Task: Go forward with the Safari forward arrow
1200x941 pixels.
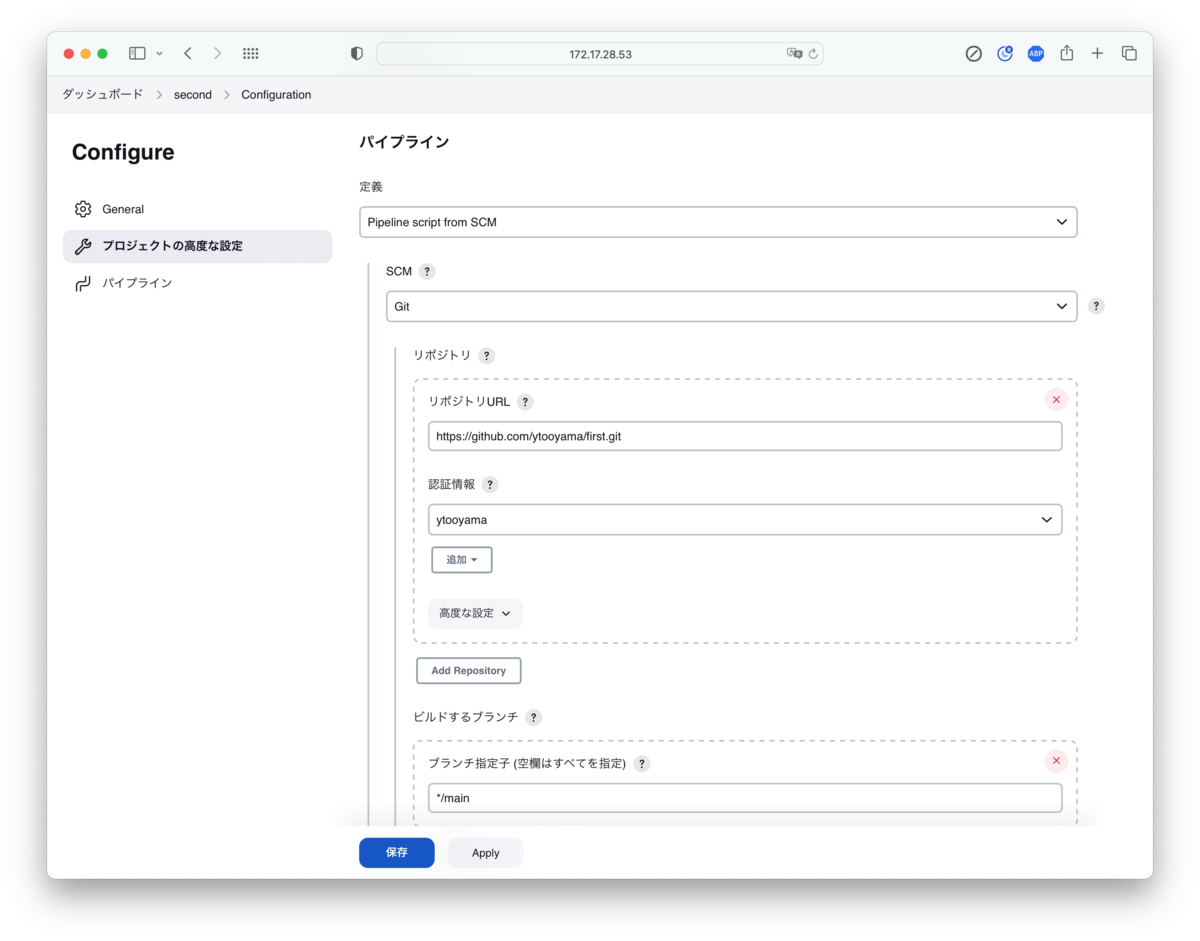Action: coord(217,54)
